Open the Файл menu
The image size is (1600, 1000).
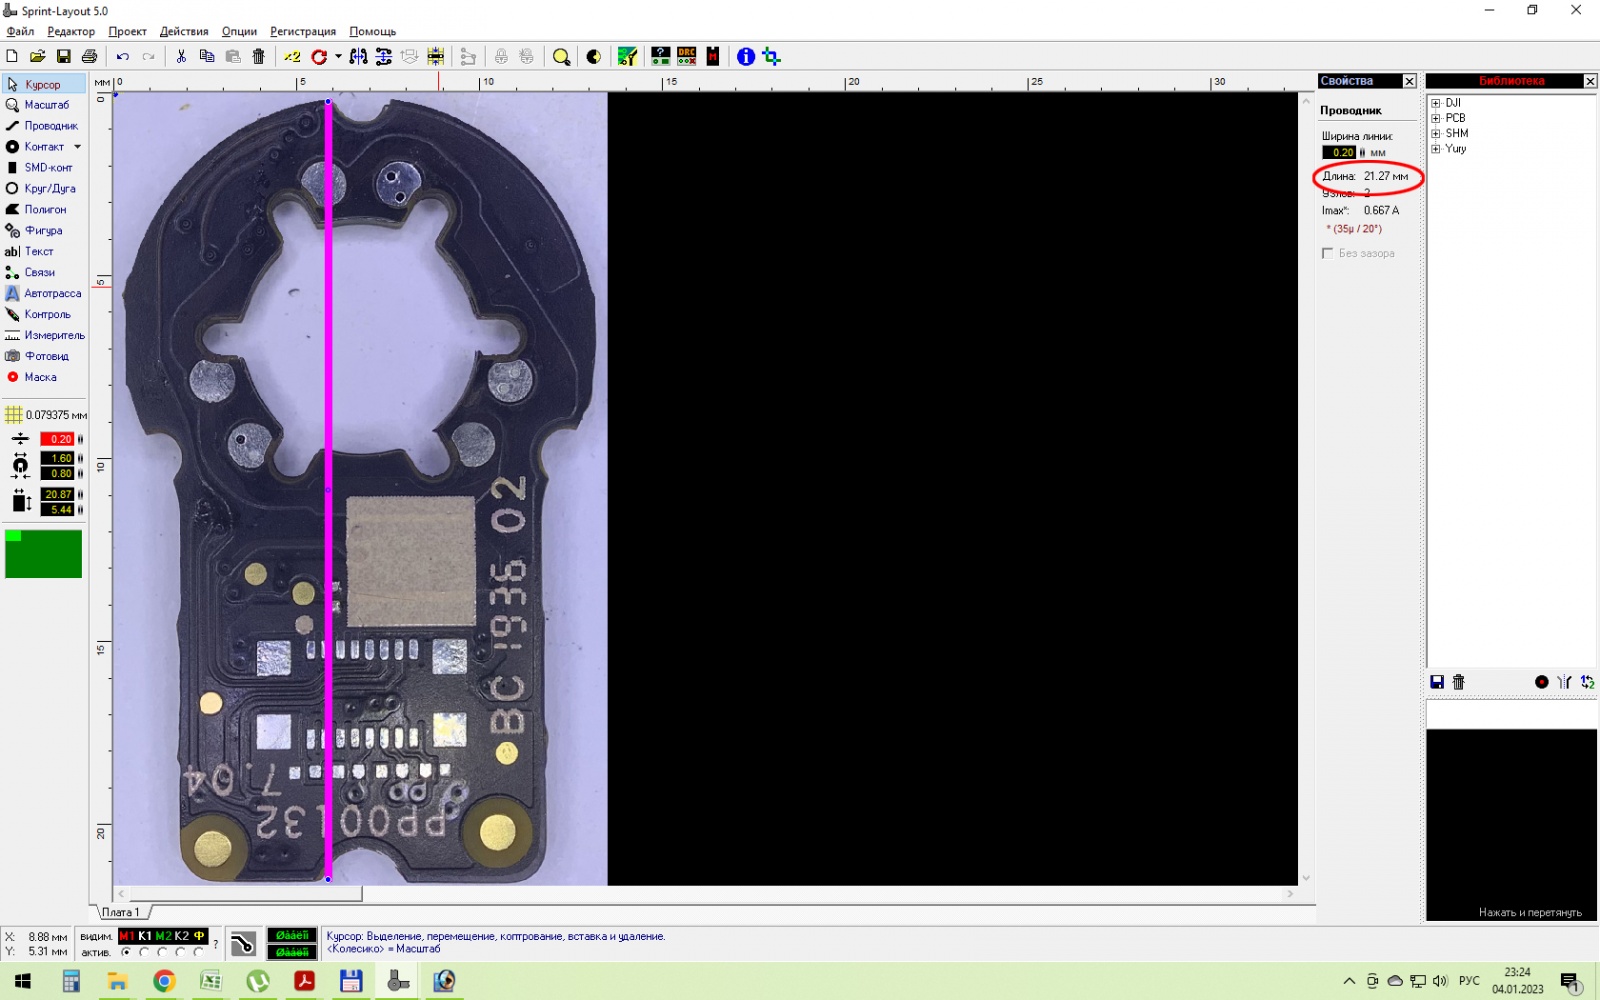tap(20, 31)
